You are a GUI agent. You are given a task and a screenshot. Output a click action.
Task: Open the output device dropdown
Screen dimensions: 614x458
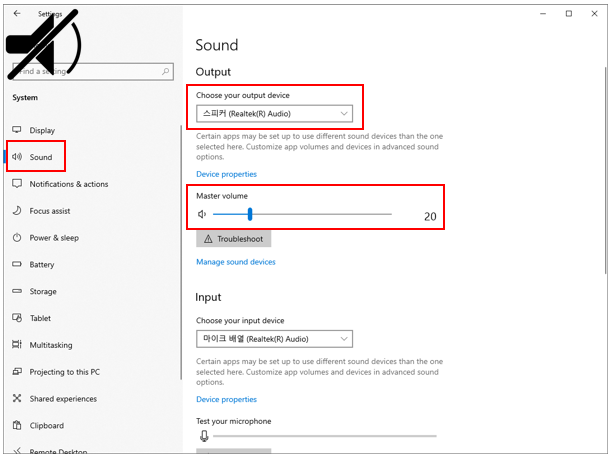pos(274,114)
